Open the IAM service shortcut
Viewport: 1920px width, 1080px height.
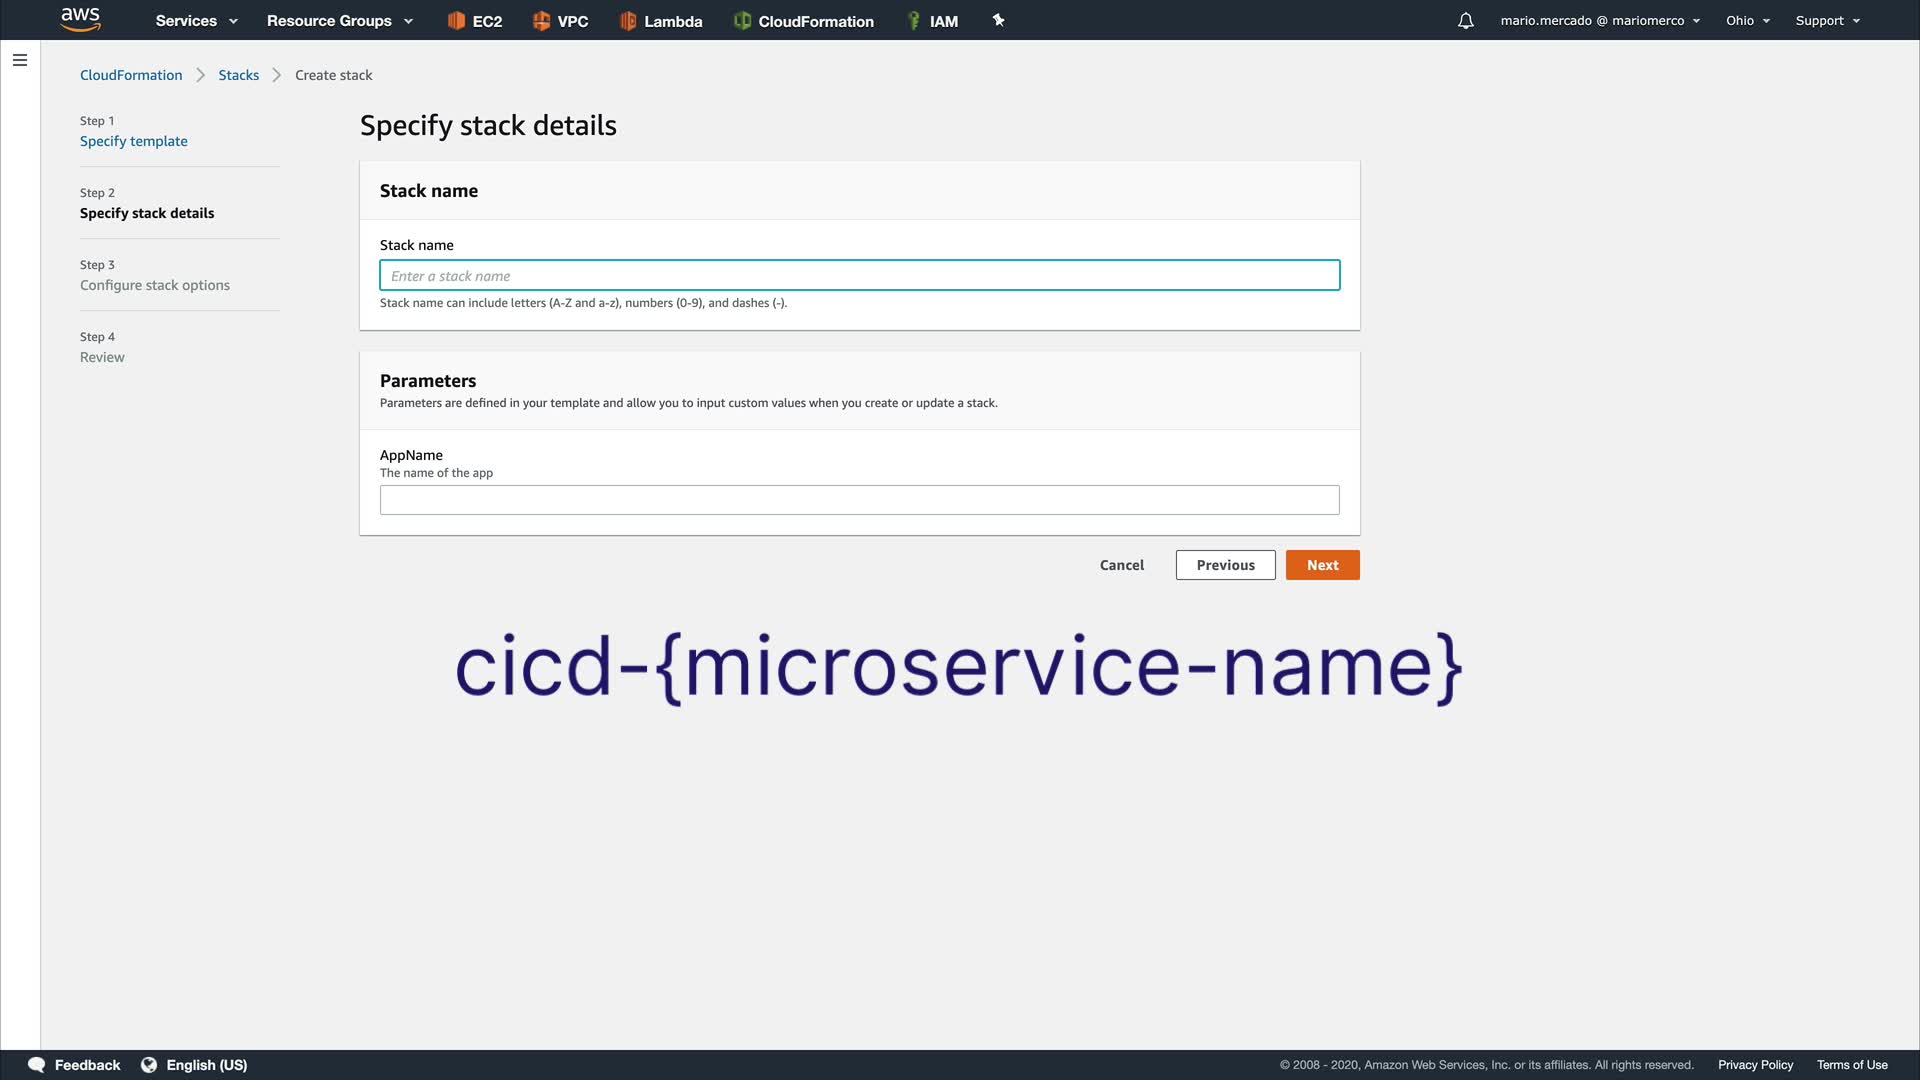click(932, 21)
